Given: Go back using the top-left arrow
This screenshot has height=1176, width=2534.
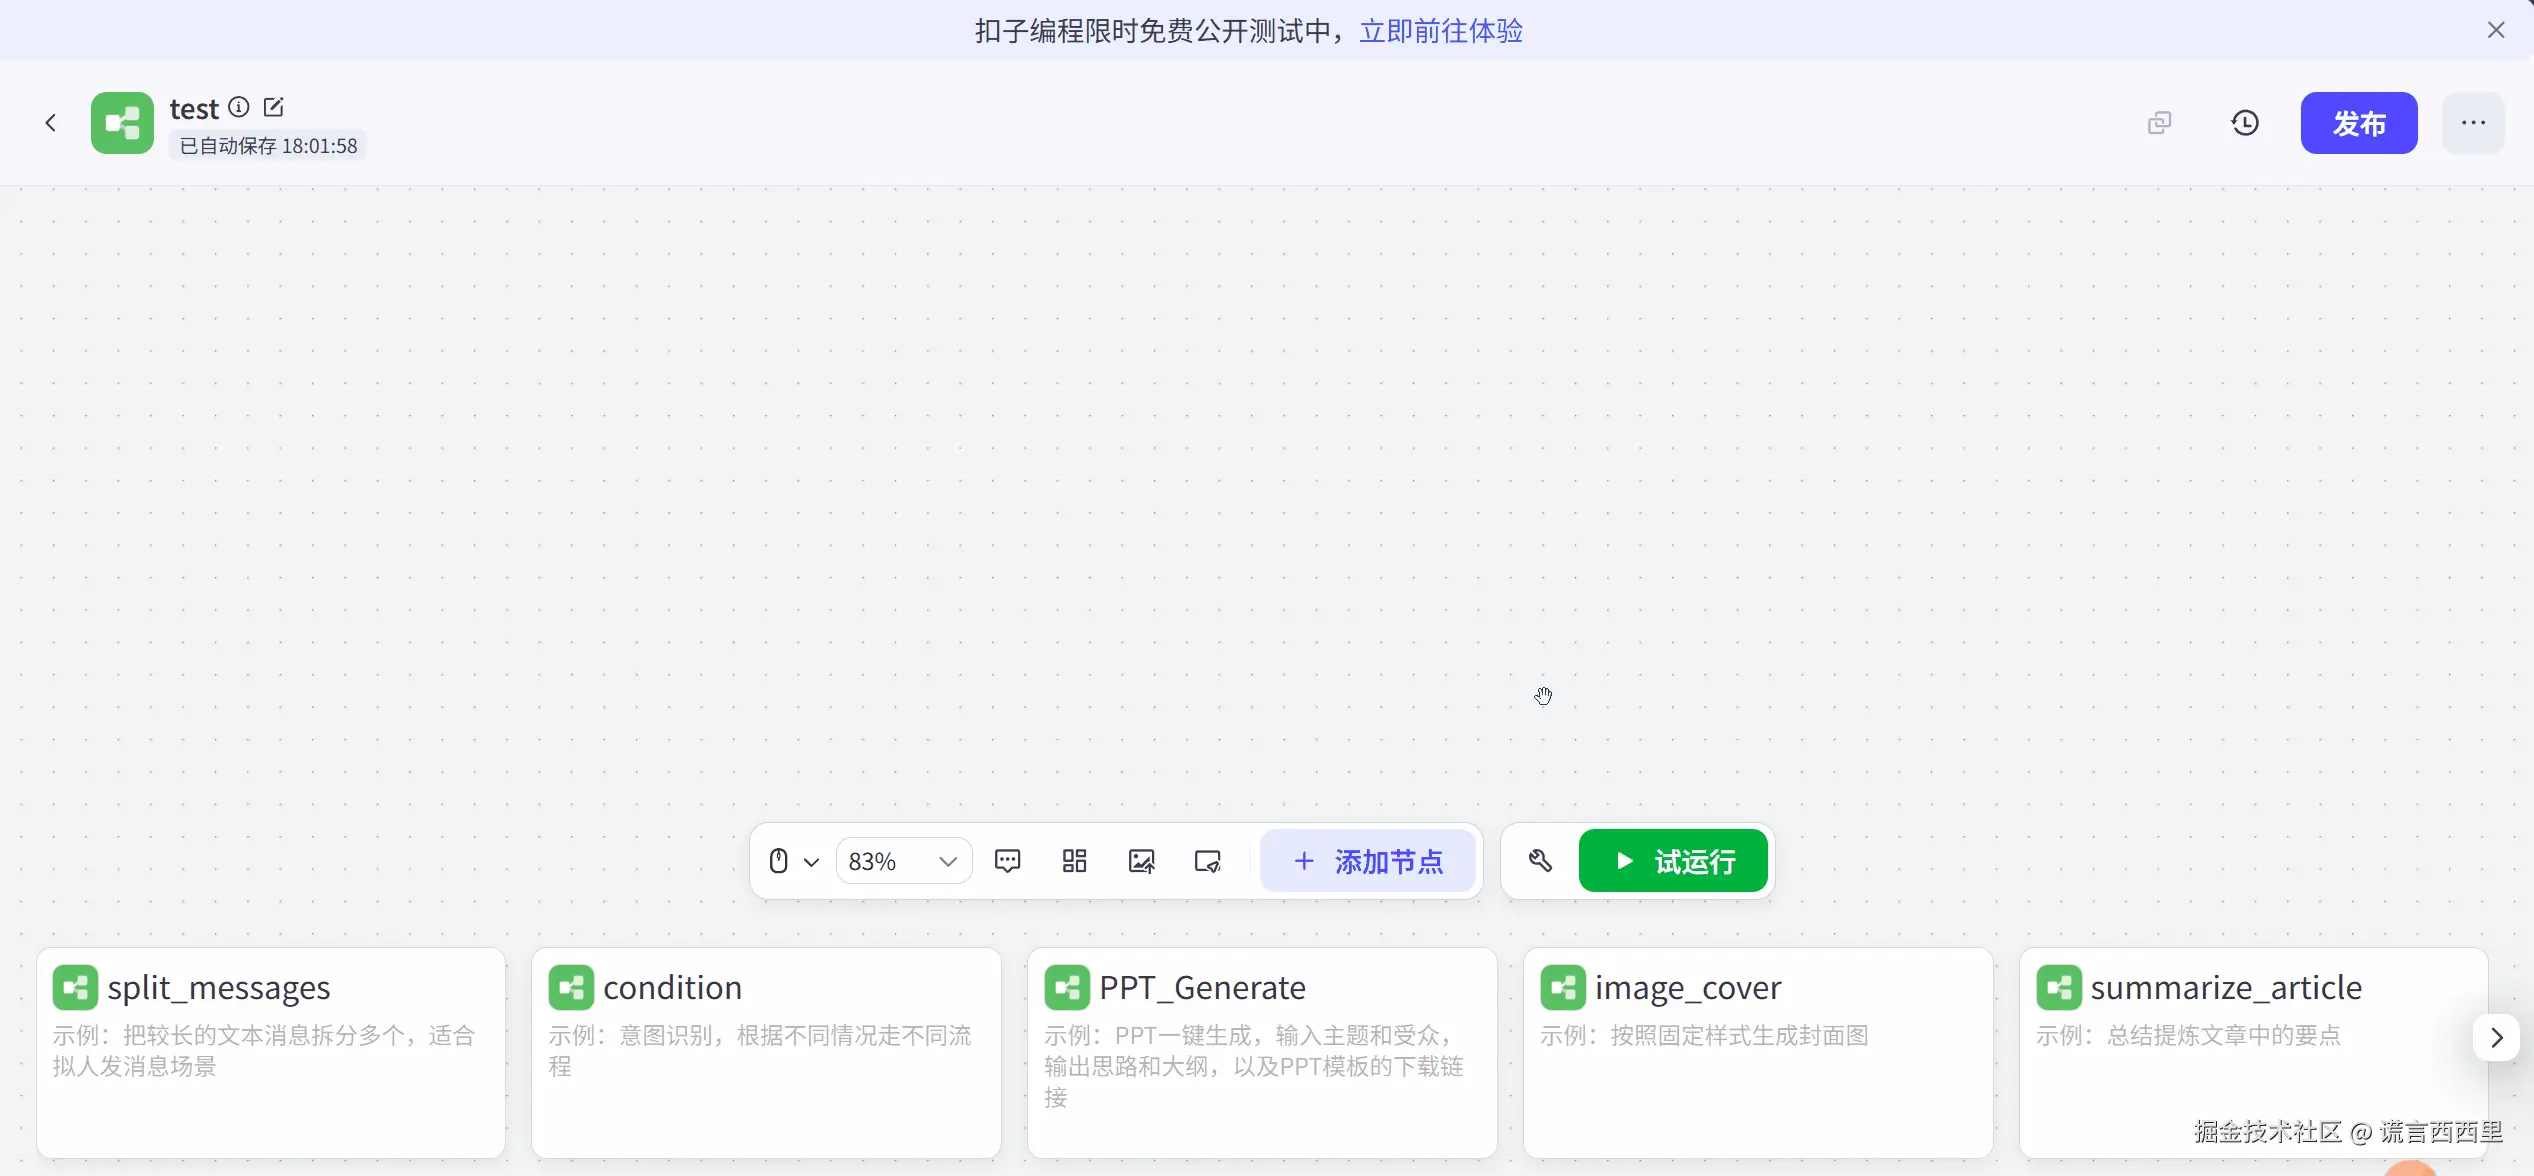Looking at the screenshot, I should tap(50, 122).
